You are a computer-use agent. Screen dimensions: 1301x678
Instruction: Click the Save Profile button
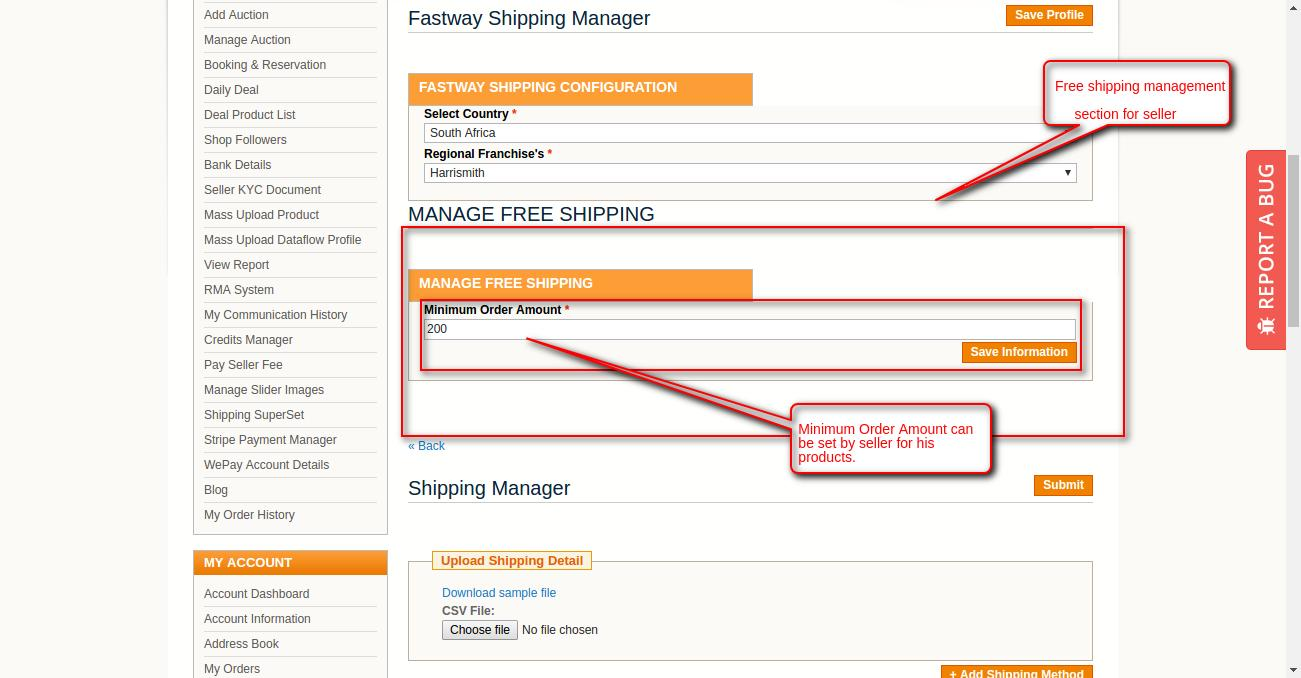click(1048, 15)
